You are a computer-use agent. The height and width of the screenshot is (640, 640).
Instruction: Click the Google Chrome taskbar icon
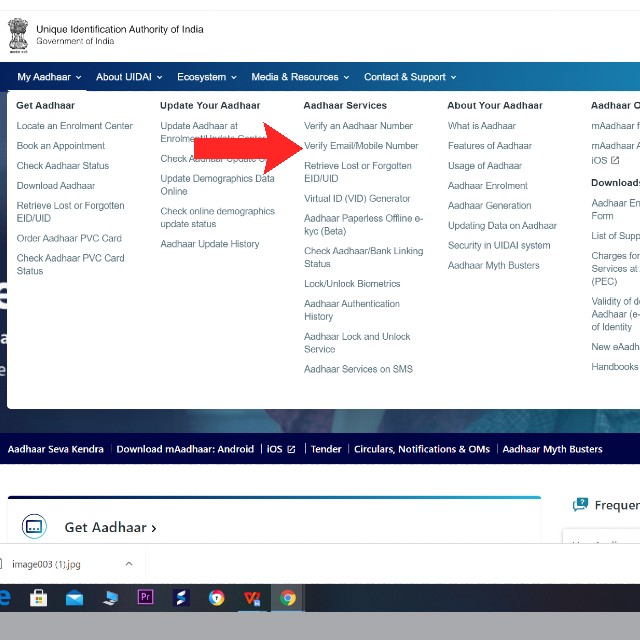[x=287, y=598]
